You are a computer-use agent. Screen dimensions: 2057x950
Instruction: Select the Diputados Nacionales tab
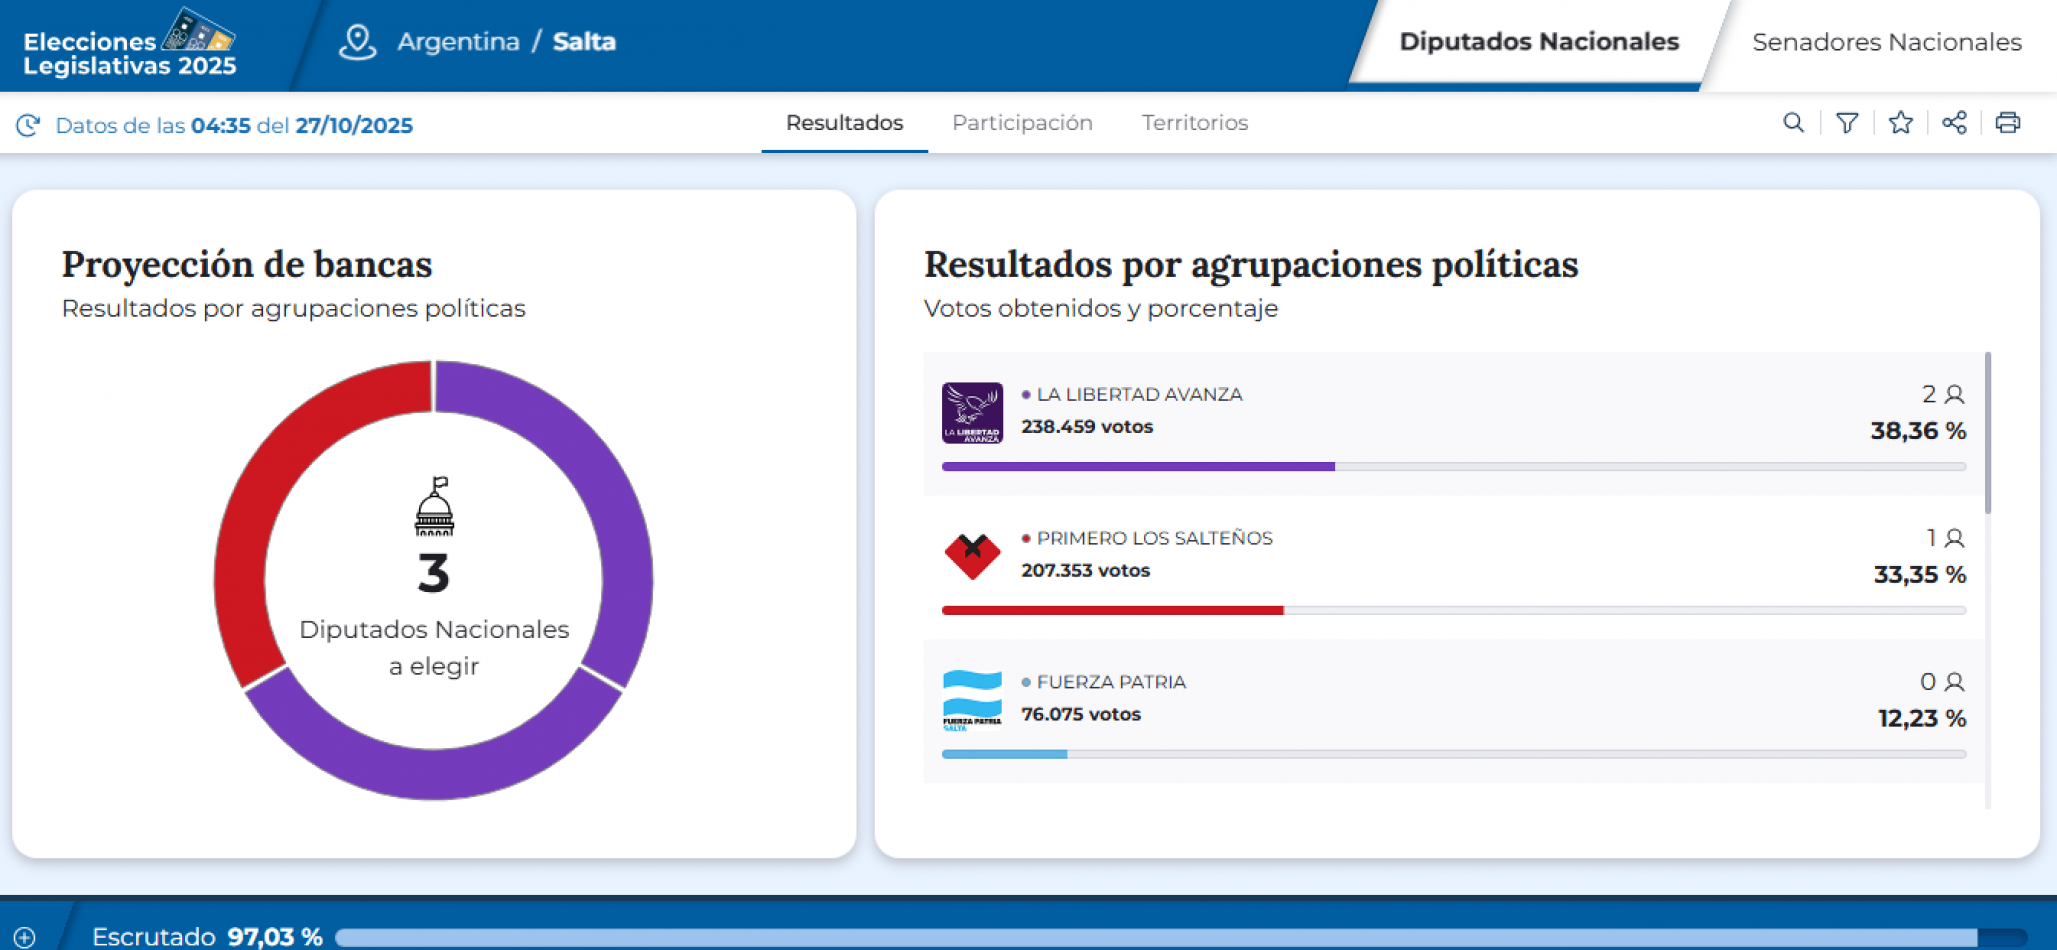pyautogui.click(x=1538, y=42)
